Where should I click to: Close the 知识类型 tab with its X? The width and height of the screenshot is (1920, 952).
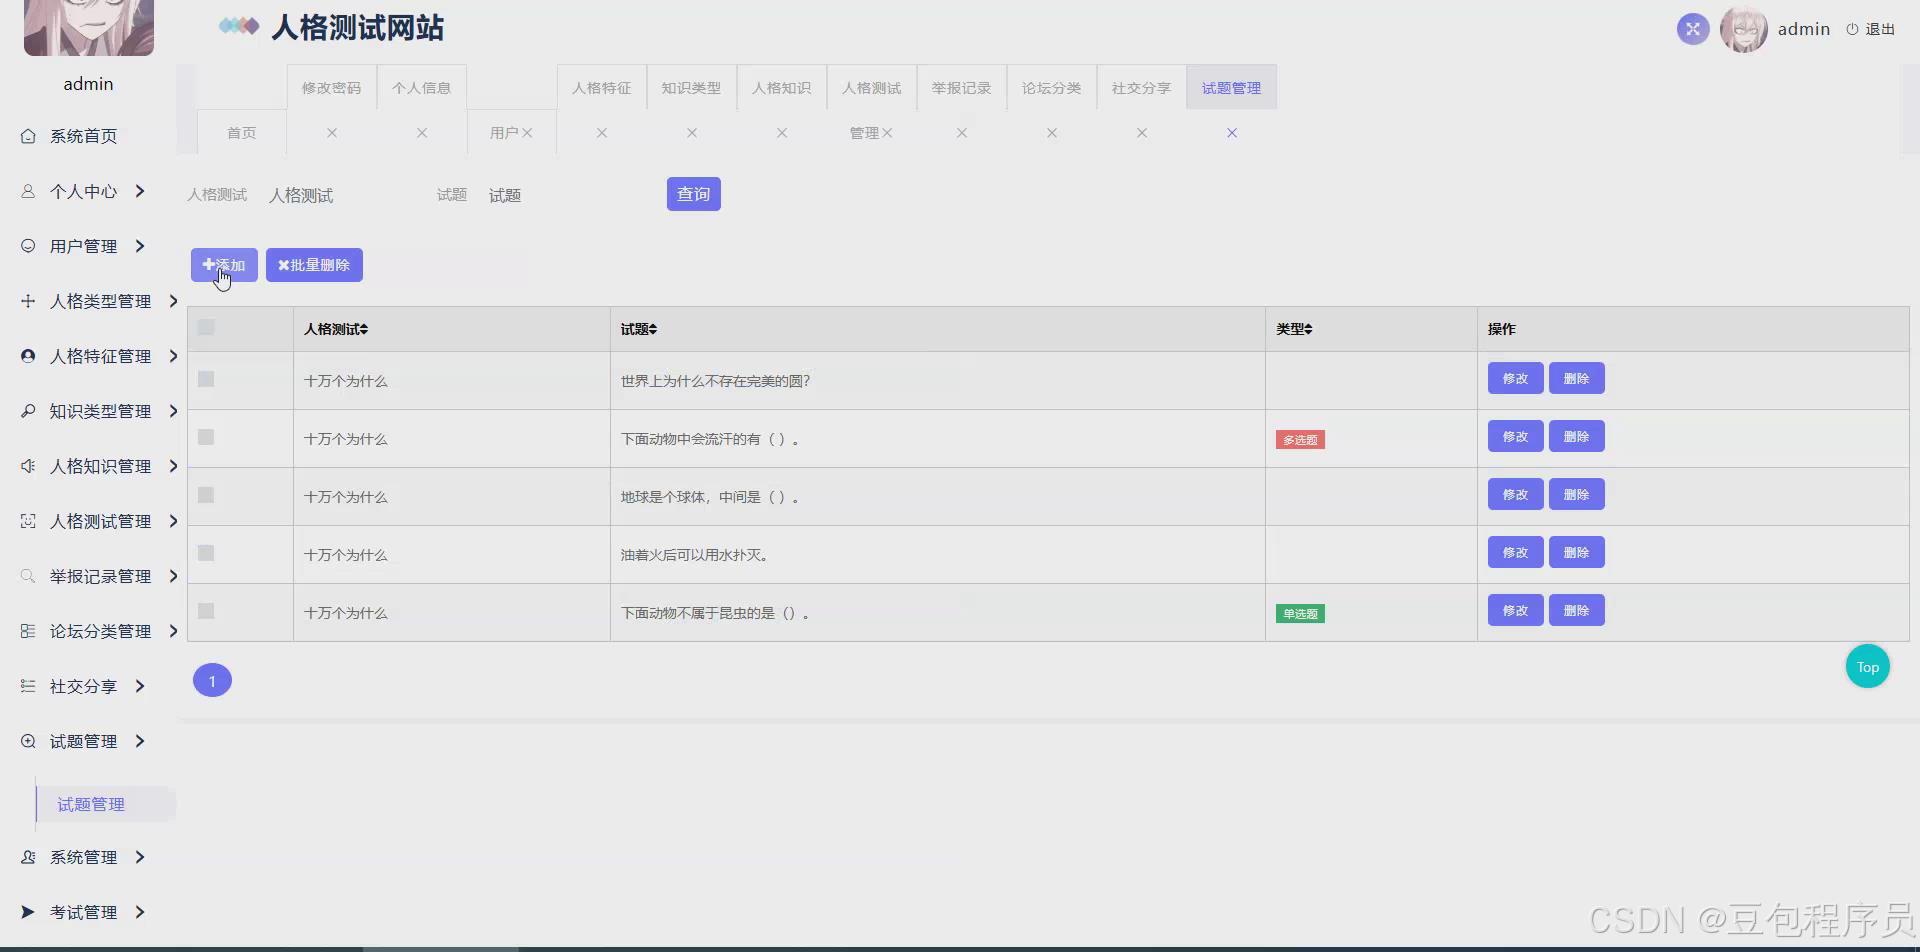[692, 133]
